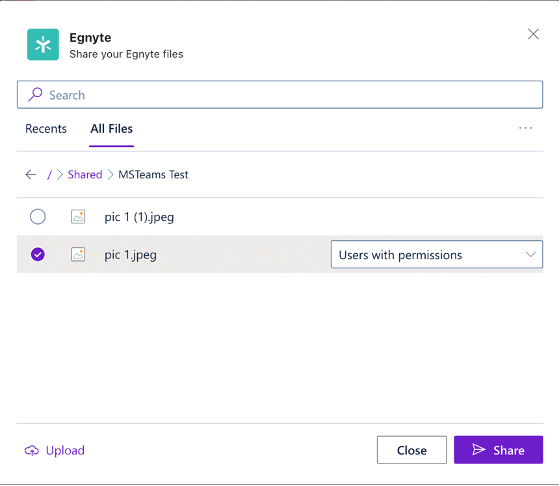Click the Close button
Screen dimensions: 560x486
pyautogui.click(x=412, y=450)
